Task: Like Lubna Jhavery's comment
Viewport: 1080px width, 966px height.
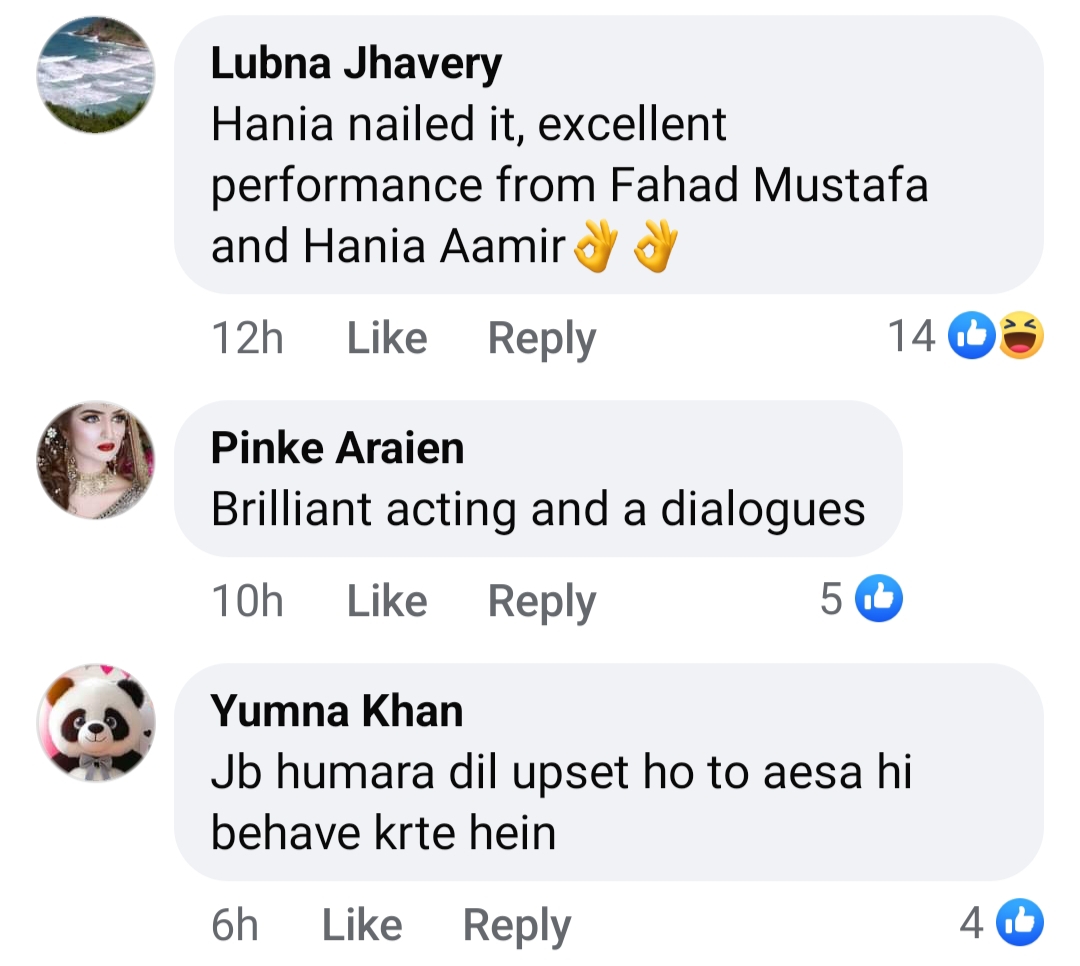Action: coord(386,339)
